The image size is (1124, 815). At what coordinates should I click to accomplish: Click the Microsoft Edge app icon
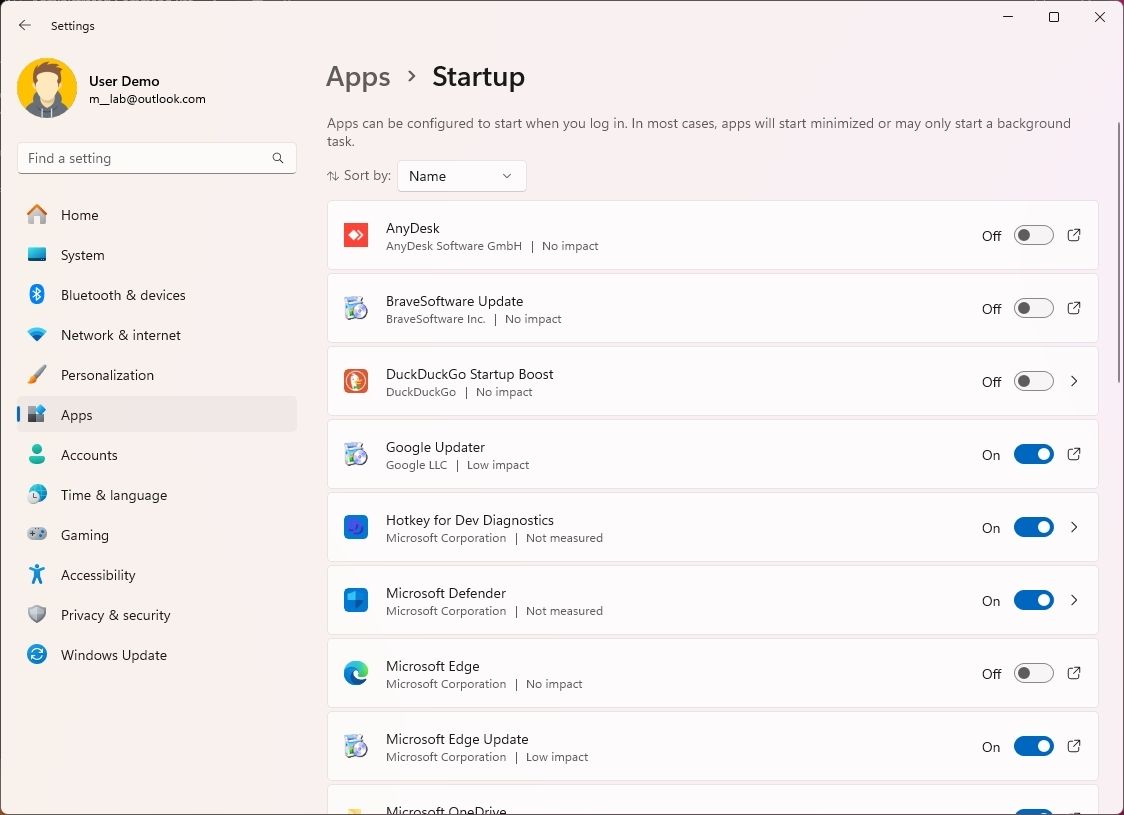coord(356,674)
